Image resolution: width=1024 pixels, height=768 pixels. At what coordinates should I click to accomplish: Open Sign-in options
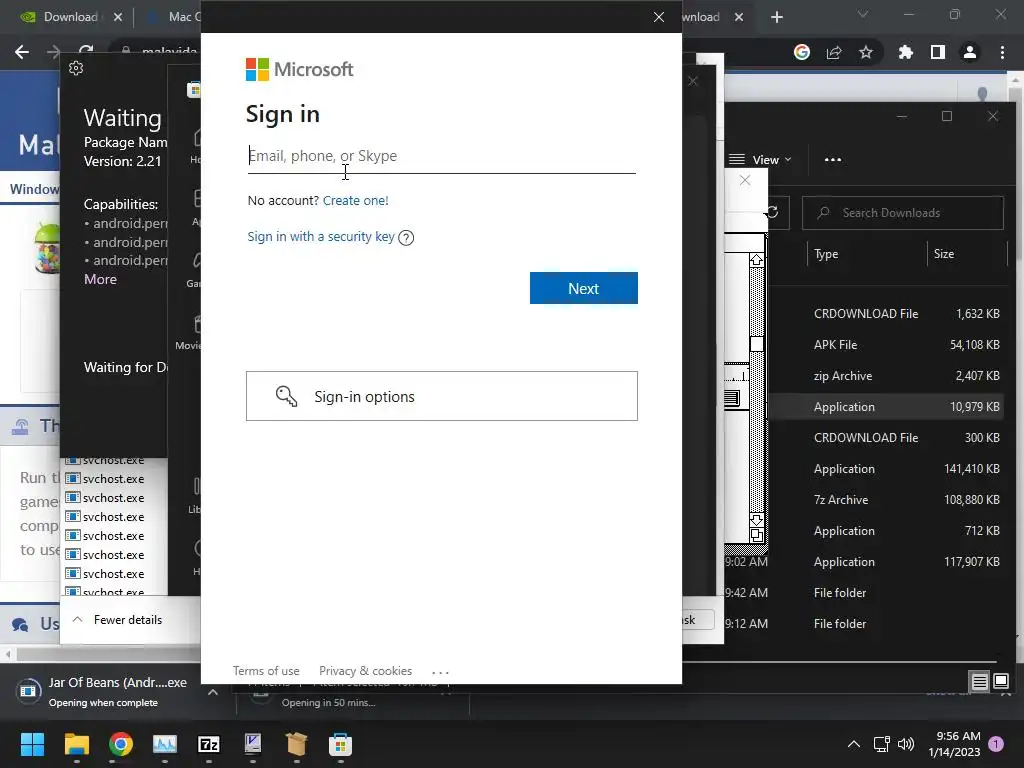tap(442, 396)
